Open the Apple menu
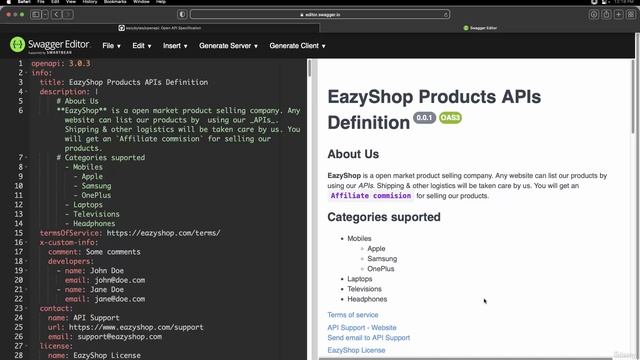 tap(9, 2)
